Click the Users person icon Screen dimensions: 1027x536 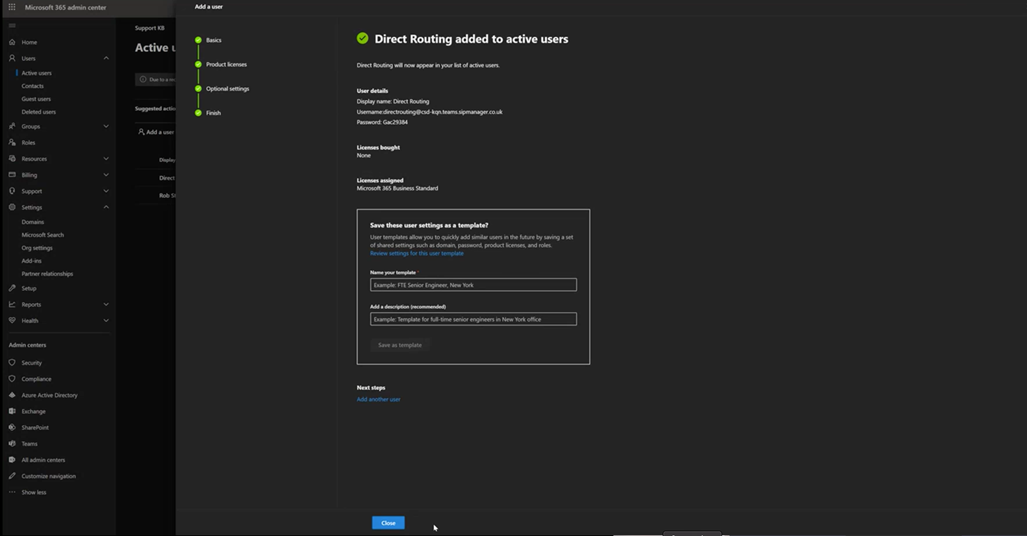point(12,58)
